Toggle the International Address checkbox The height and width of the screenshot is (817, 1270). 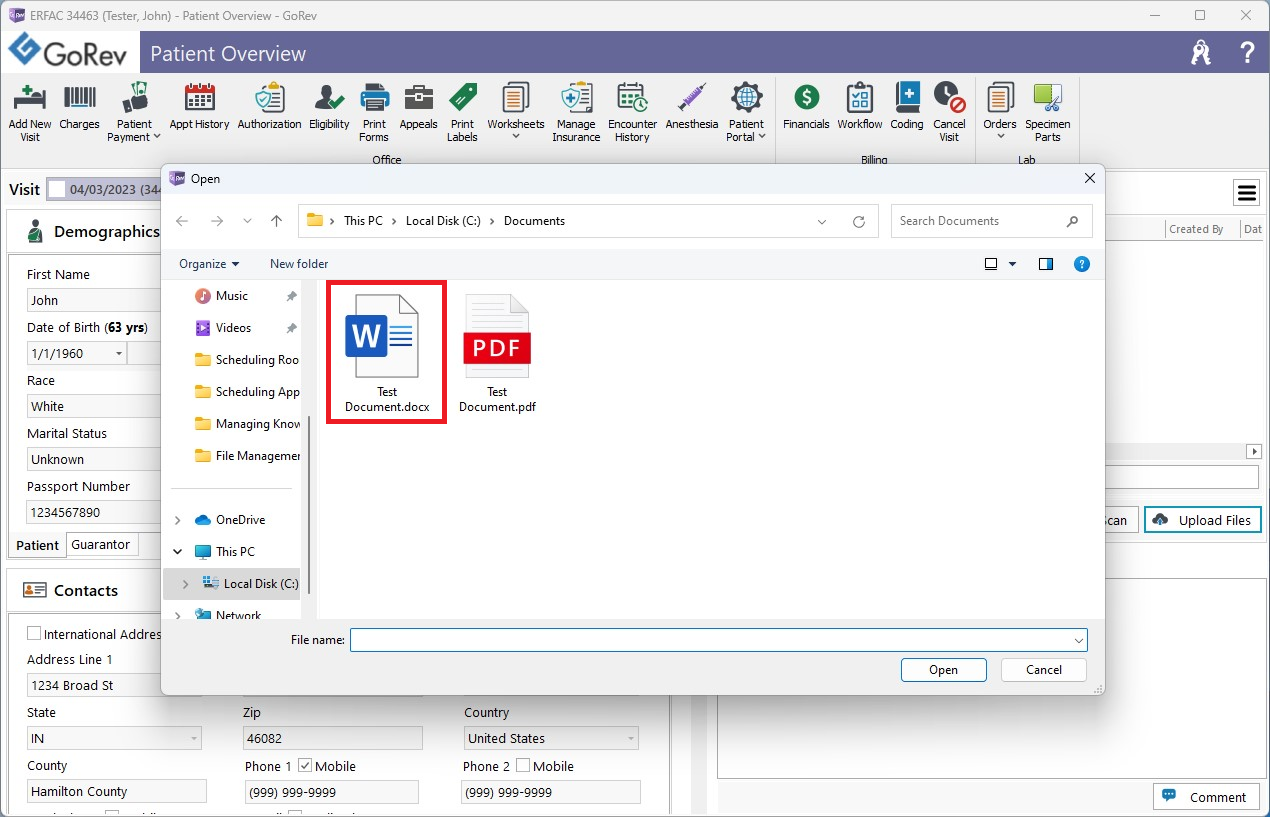tap(34, 633)
